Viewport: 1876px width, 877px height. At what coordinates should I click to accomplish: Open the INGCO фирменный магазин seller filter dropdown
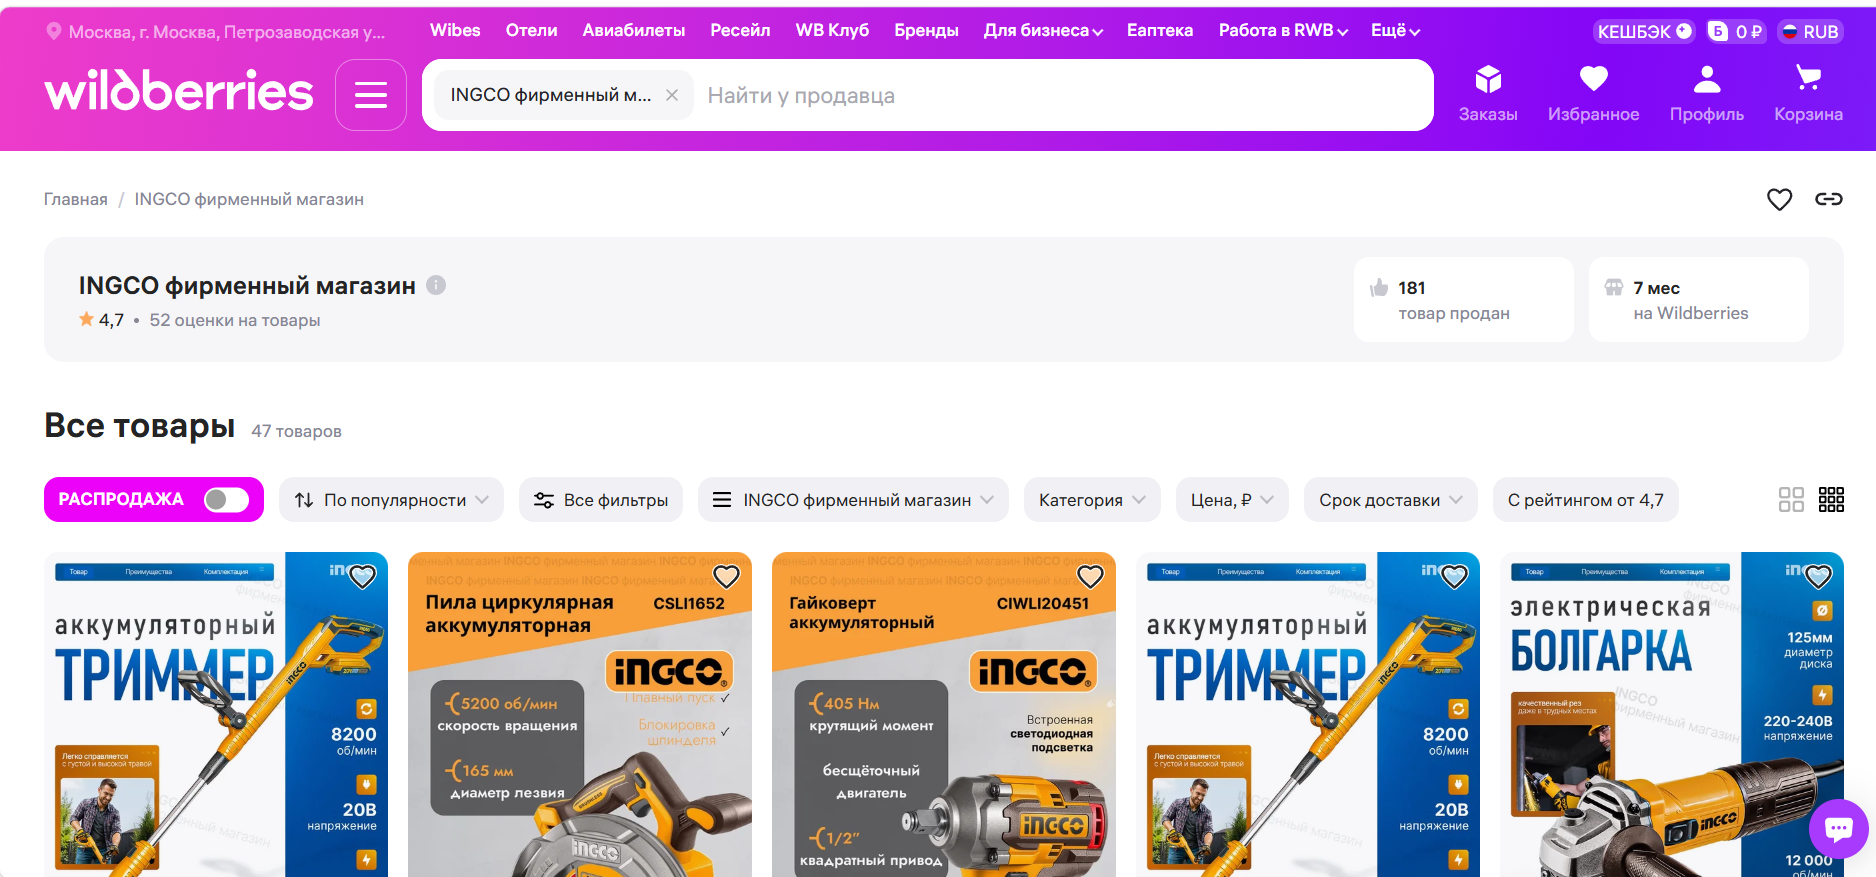pyautogui.click(x=853, y=499)
